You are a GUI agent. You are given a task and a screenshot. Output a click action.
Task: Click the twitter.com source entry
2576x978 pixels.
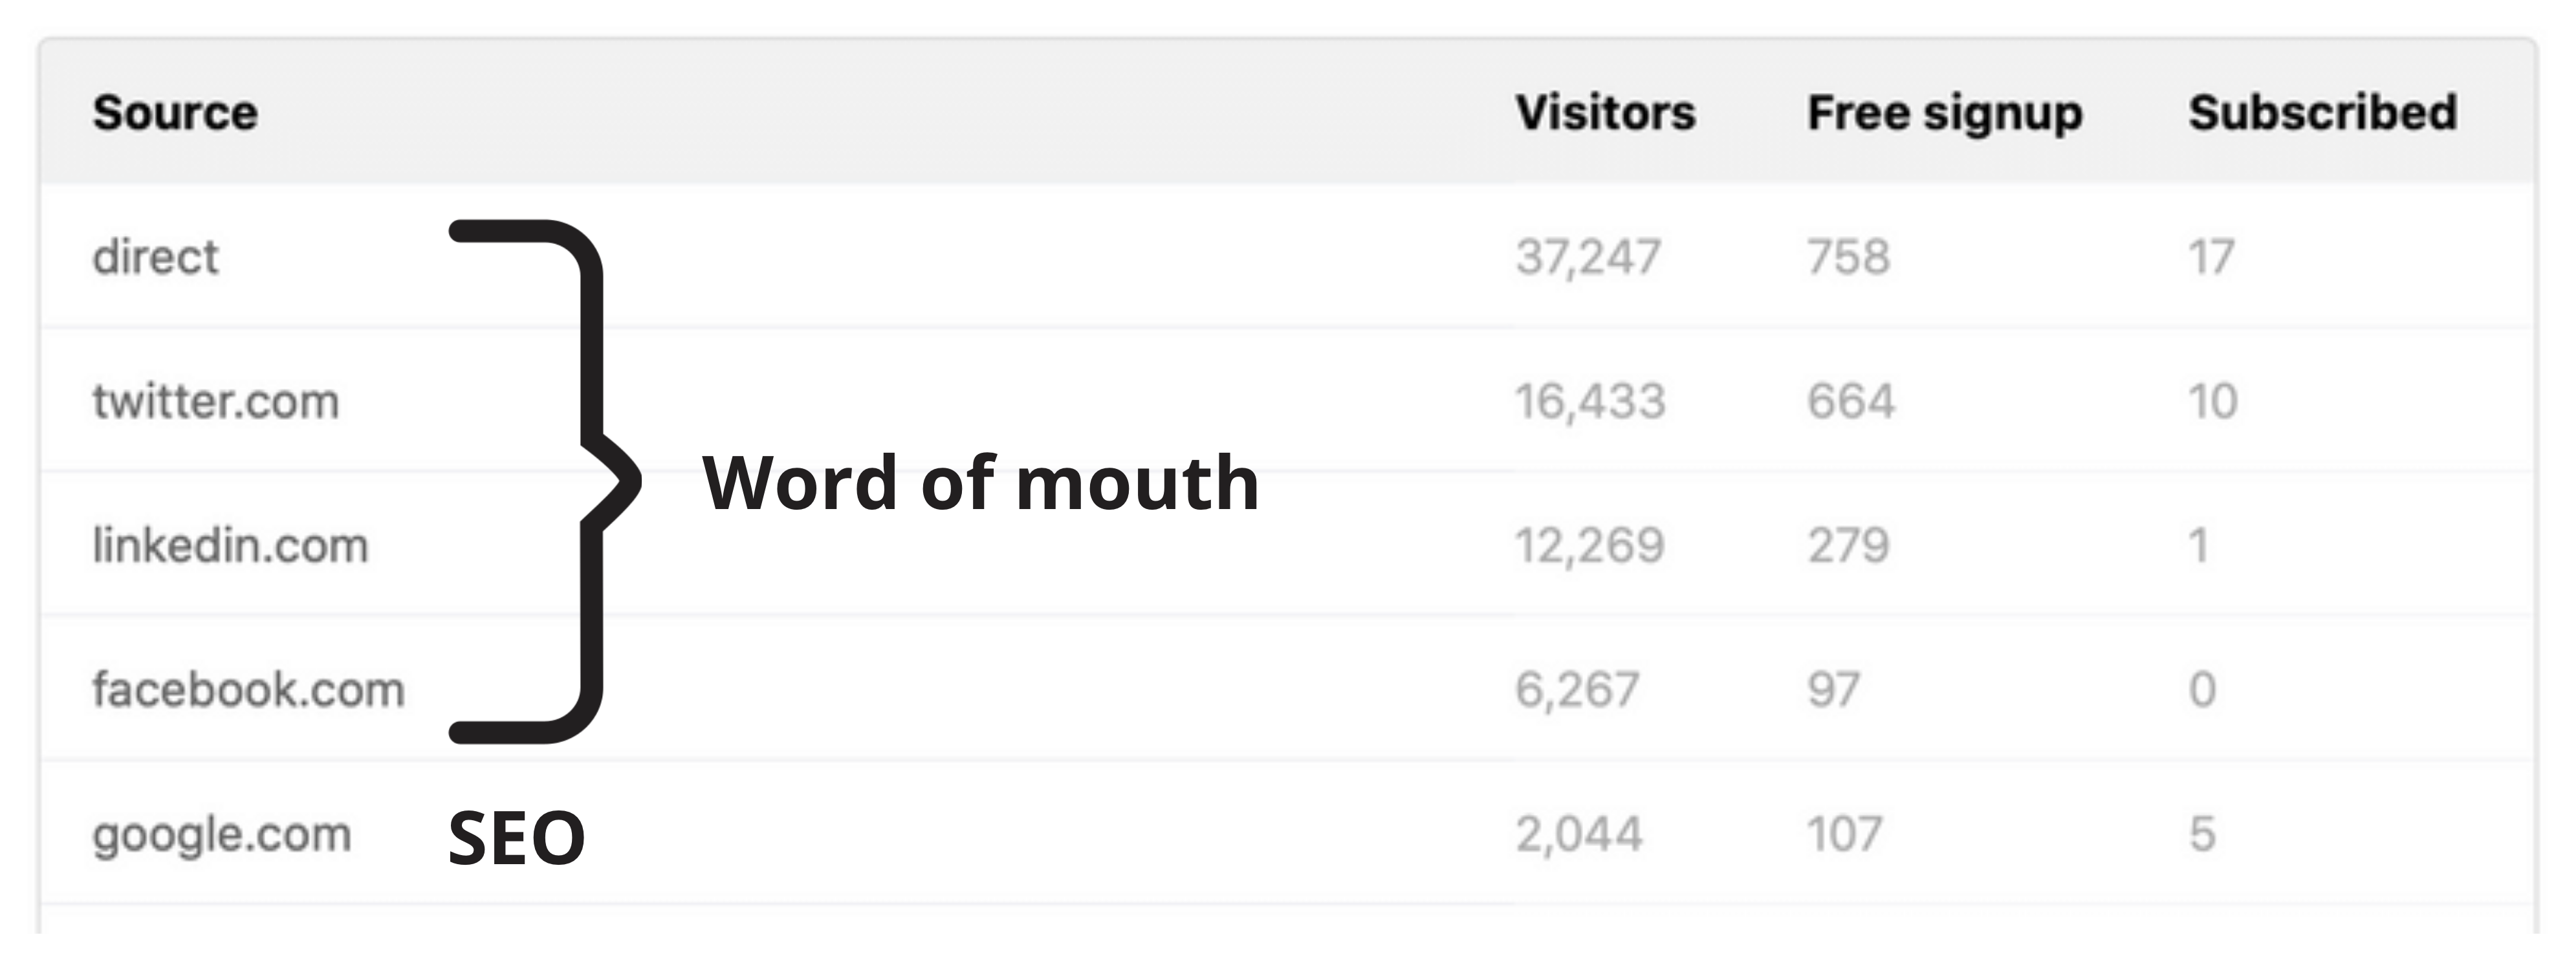(216, 402)
